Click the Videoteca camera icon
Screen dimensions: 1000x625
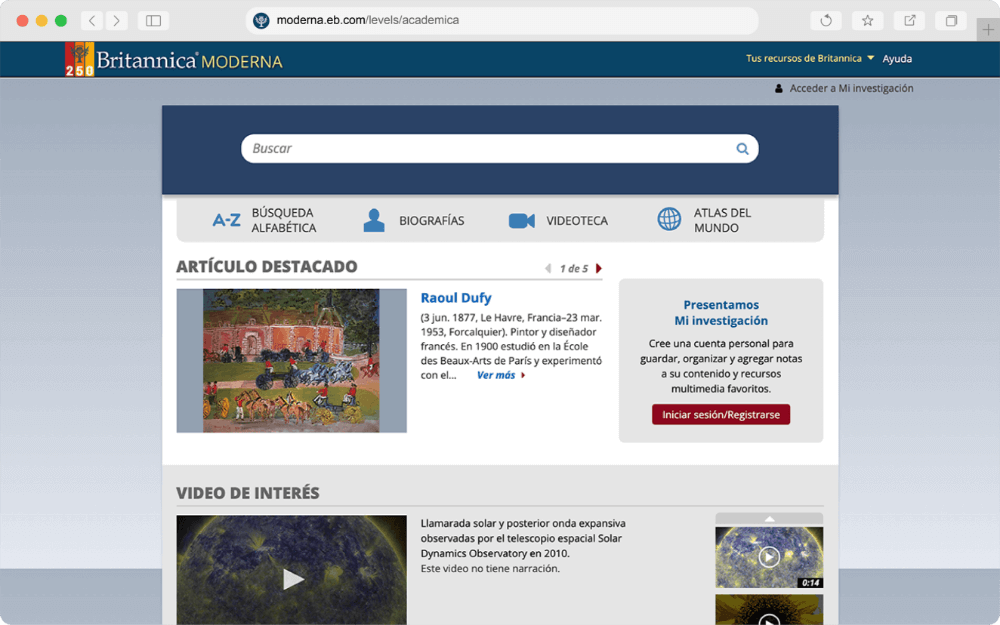pos(522,221)
